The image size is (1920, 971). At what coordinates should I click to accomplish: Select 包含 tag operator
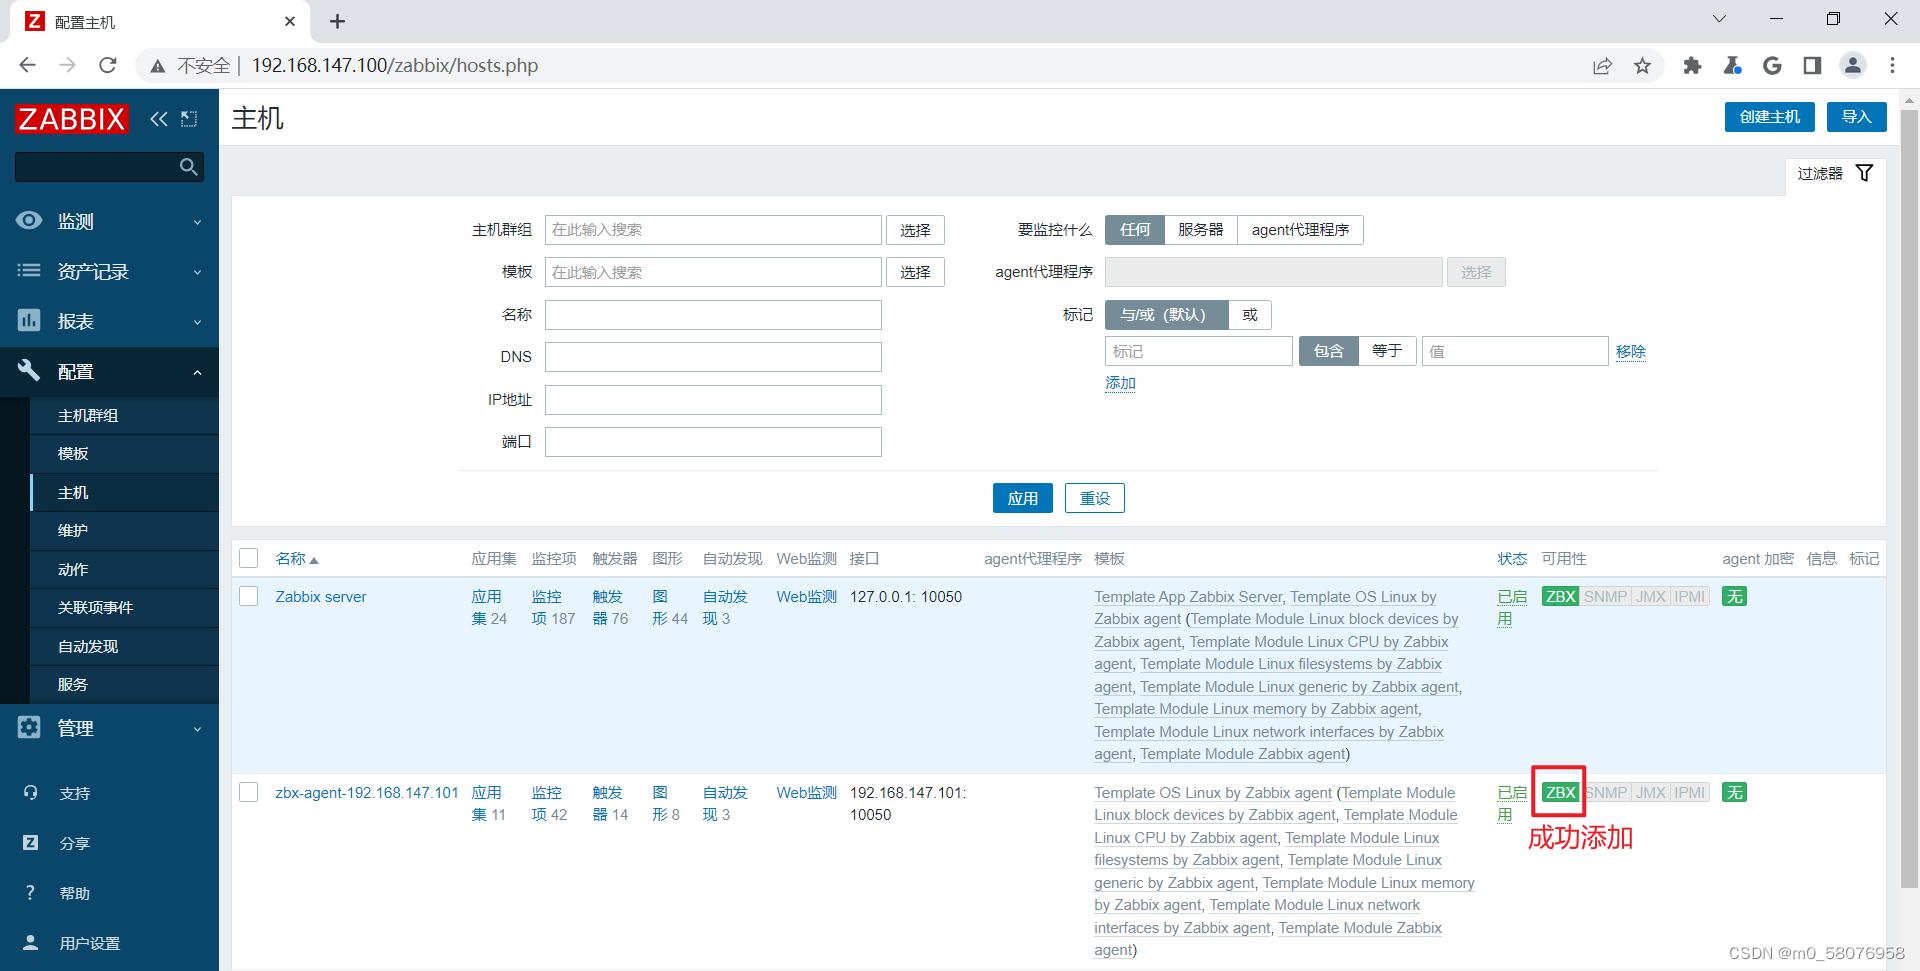click(1328, 351)
